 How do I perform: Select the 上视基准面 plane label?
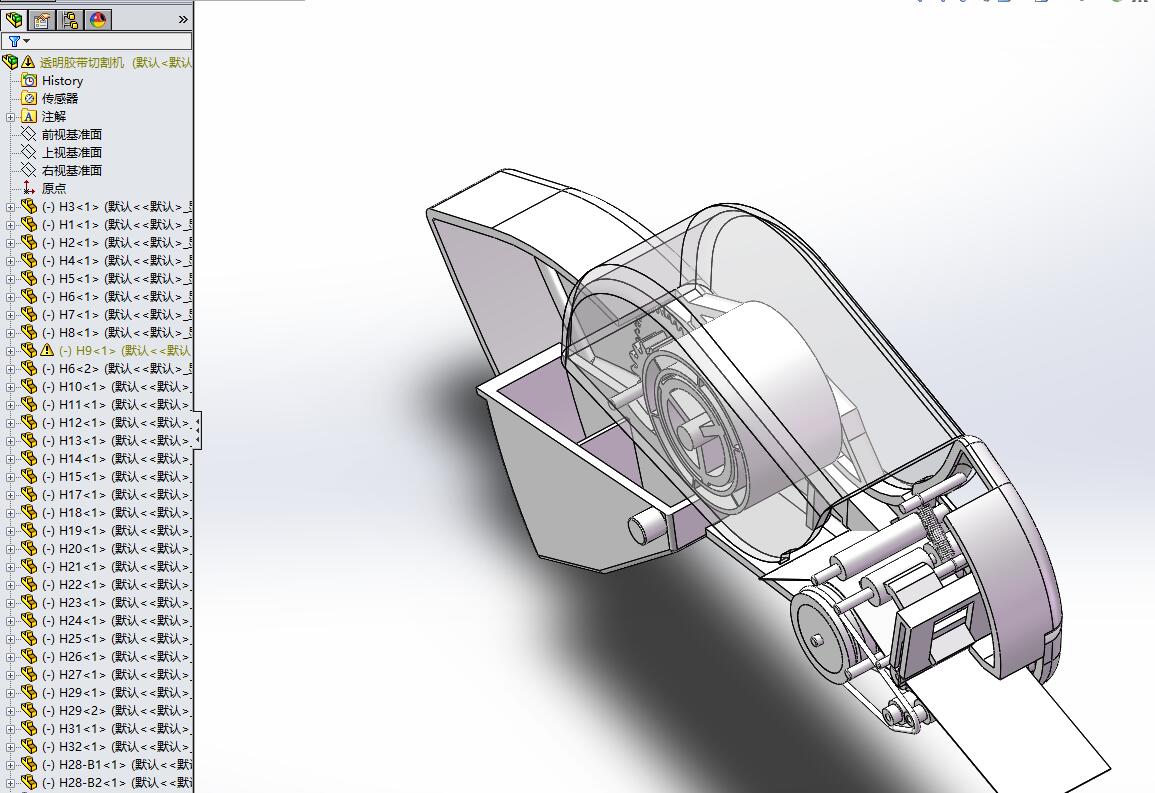[71, 152]
